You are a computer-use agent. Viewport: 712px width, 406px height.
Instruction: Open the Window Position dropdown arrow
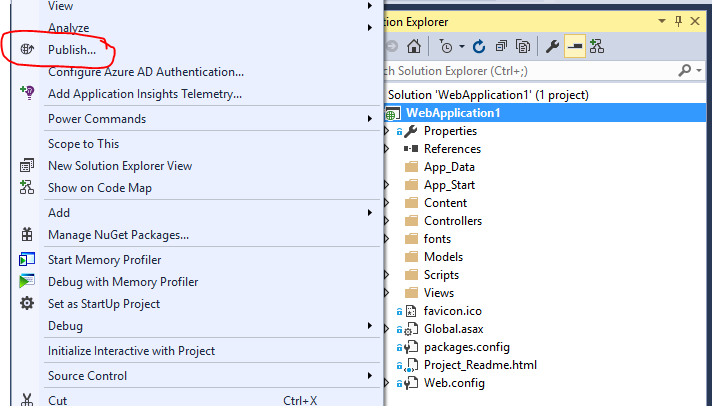661,20
